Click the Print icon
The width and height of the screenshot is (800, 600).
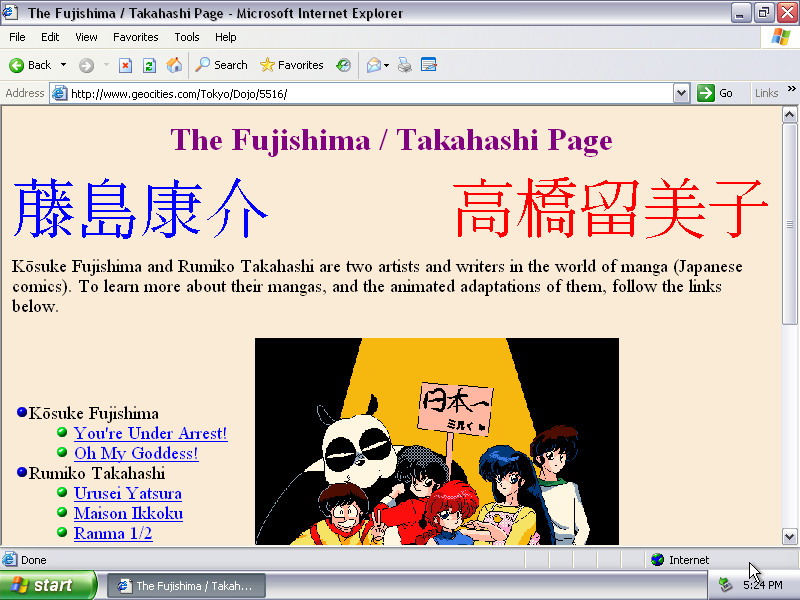(x=405, y=65)
